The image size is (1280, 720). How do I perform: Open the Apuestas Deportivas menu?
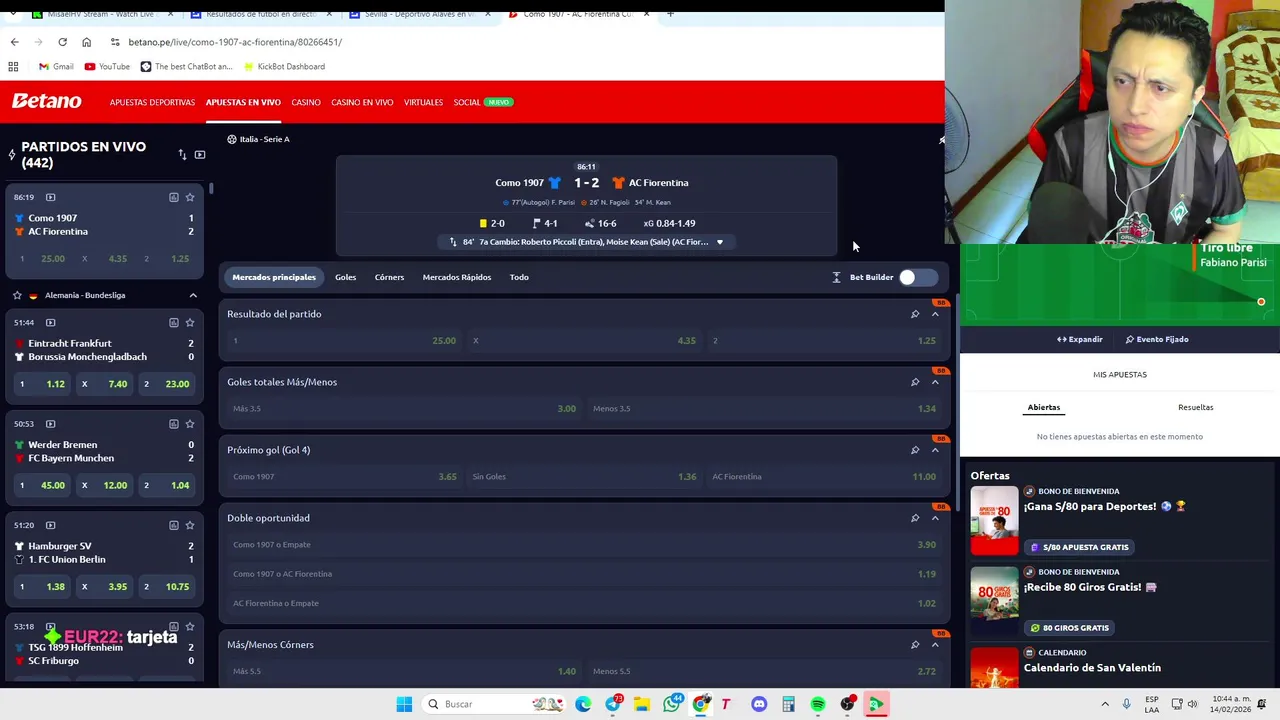tap(152, 102)
